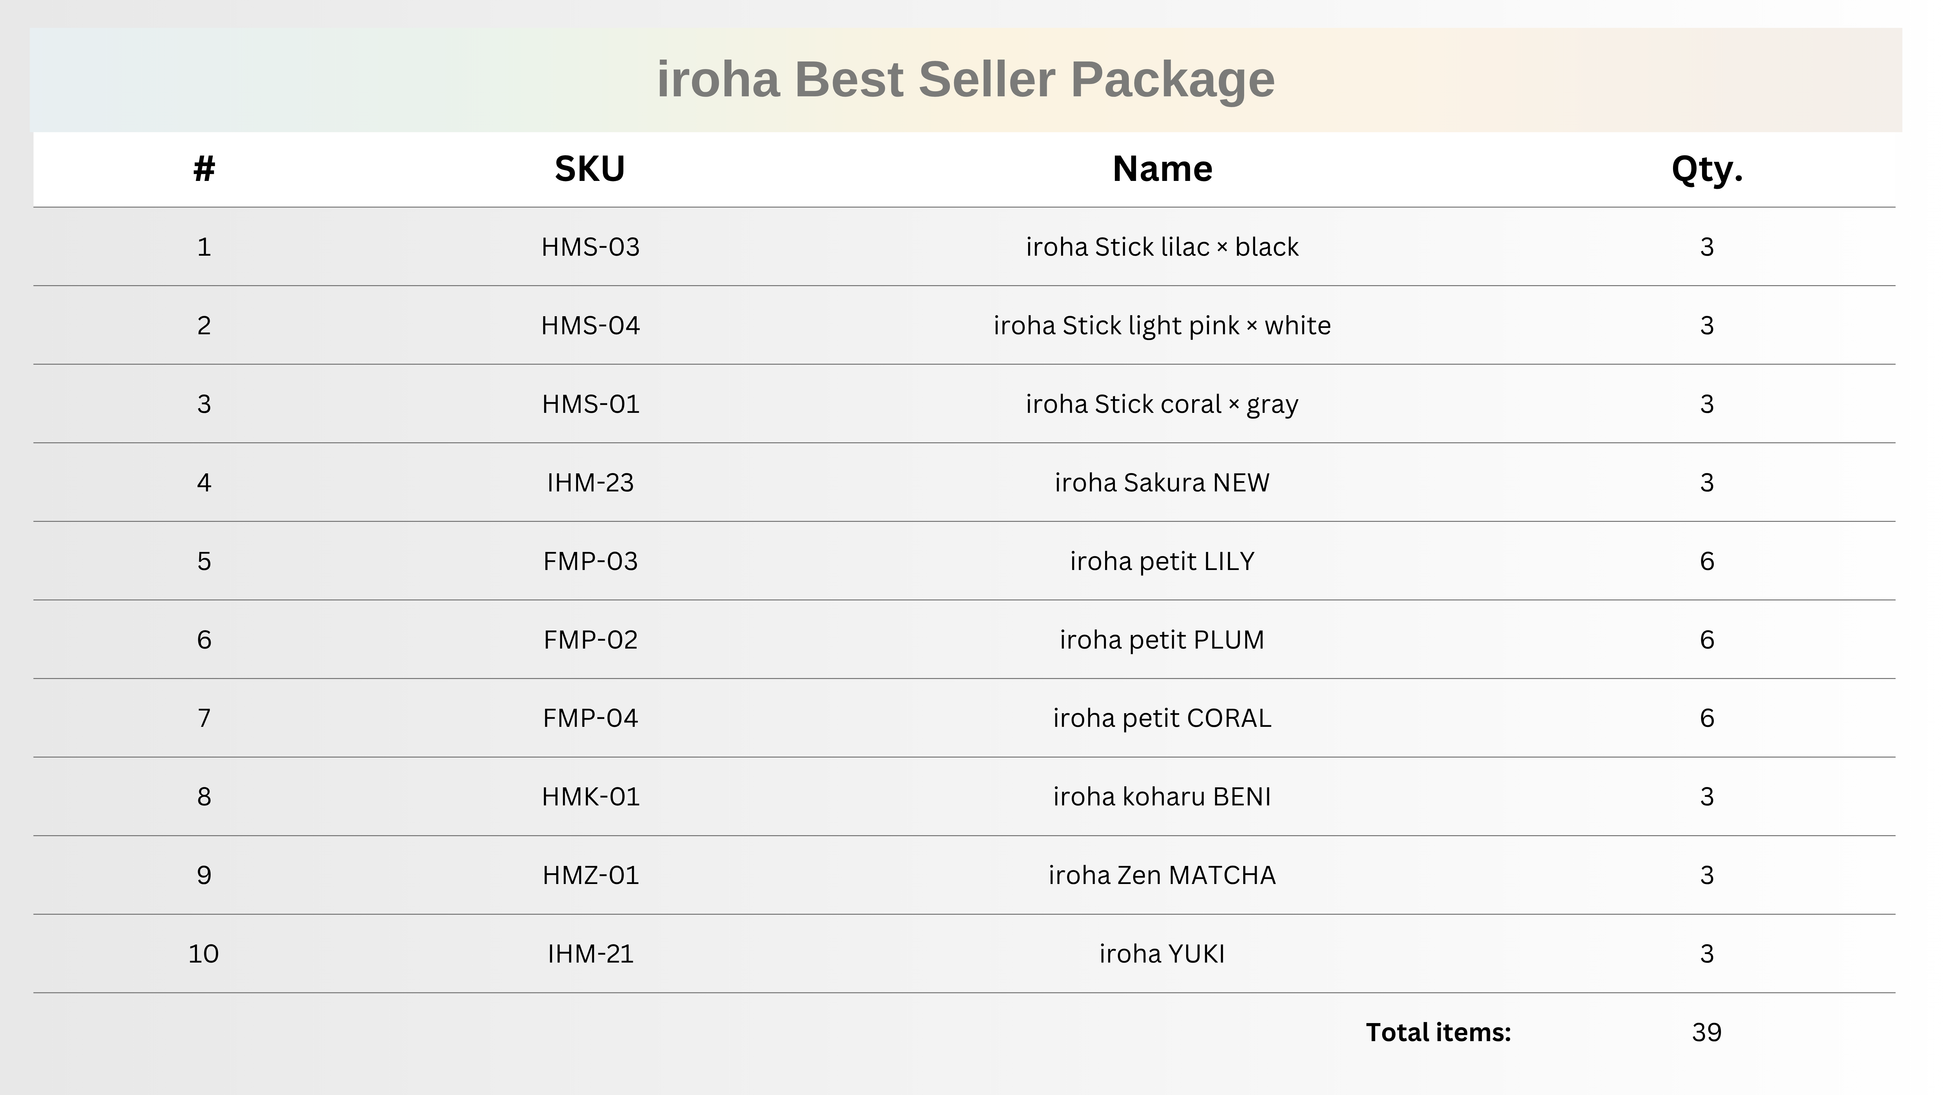The image size is (1946, 1095).
Task: Select the HMS-01 SKU cell
Action: (590, 404)
